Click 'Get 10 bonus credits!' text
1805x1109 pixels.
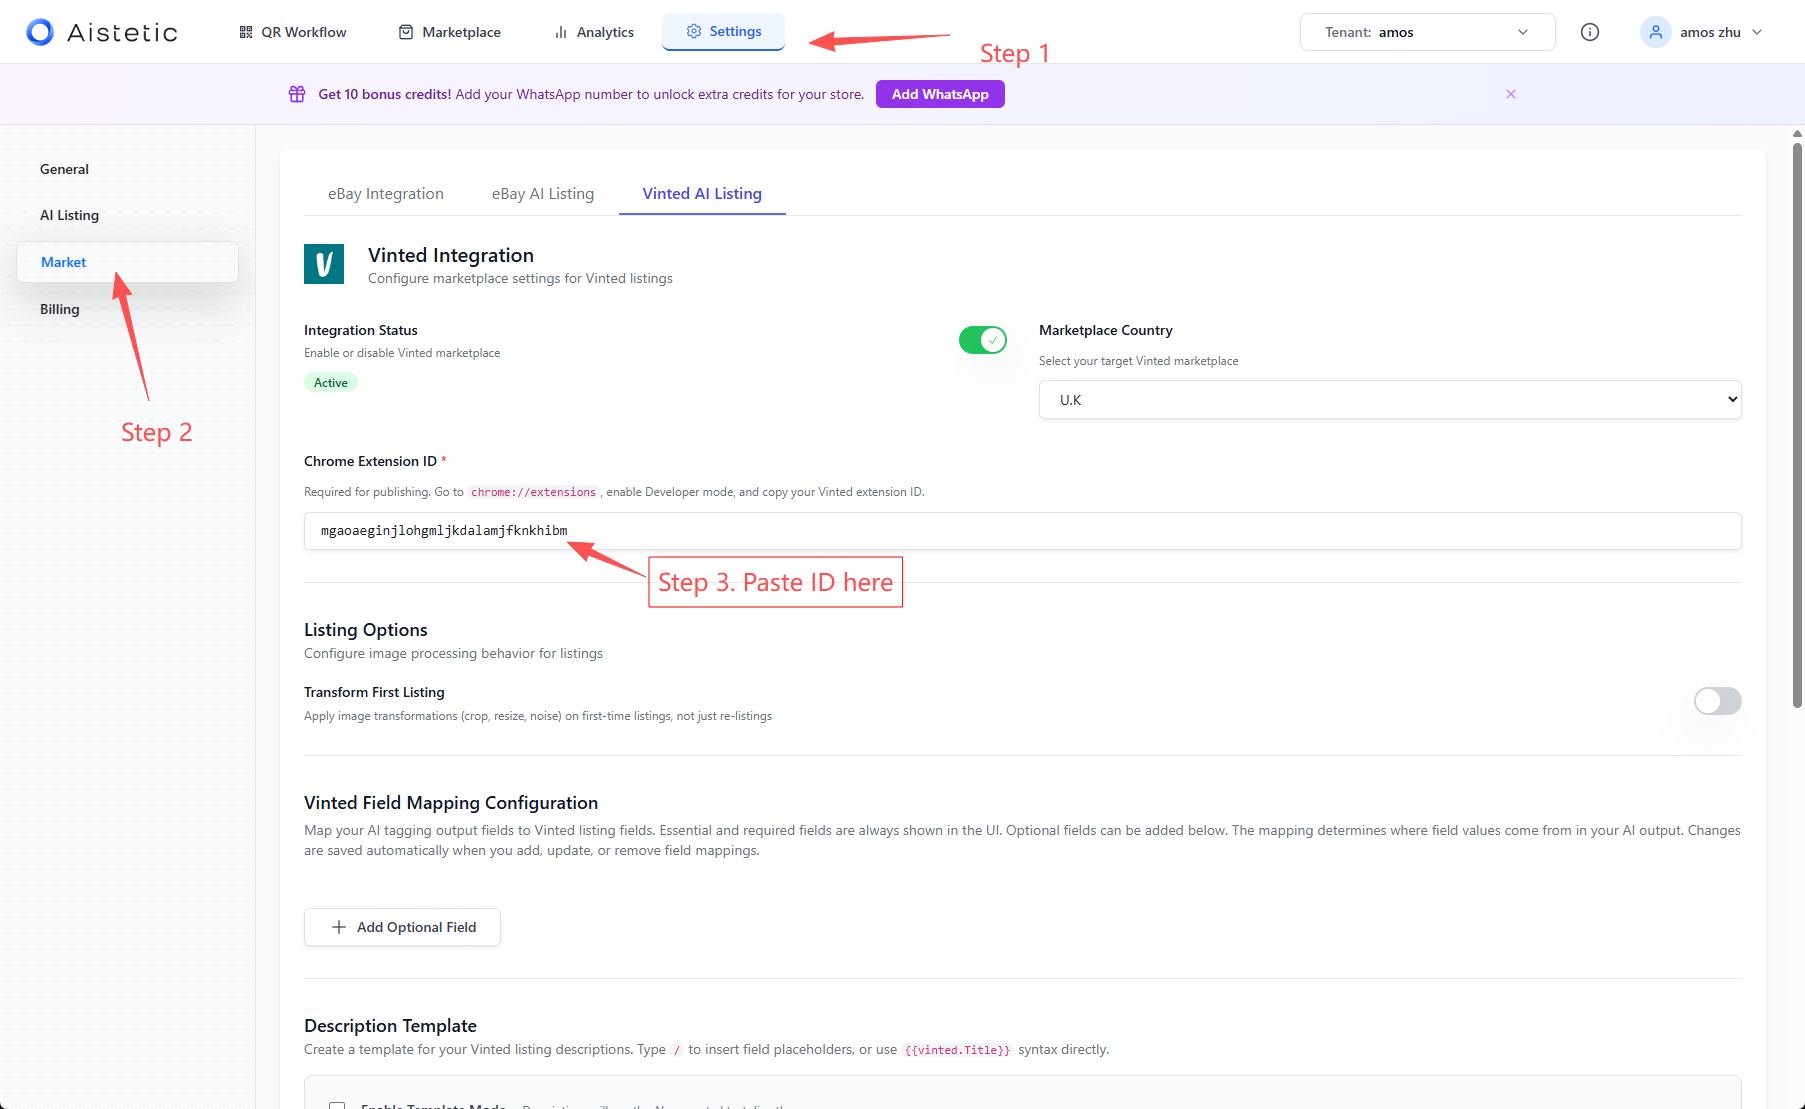pyautogui.click(x=385, y=94)
